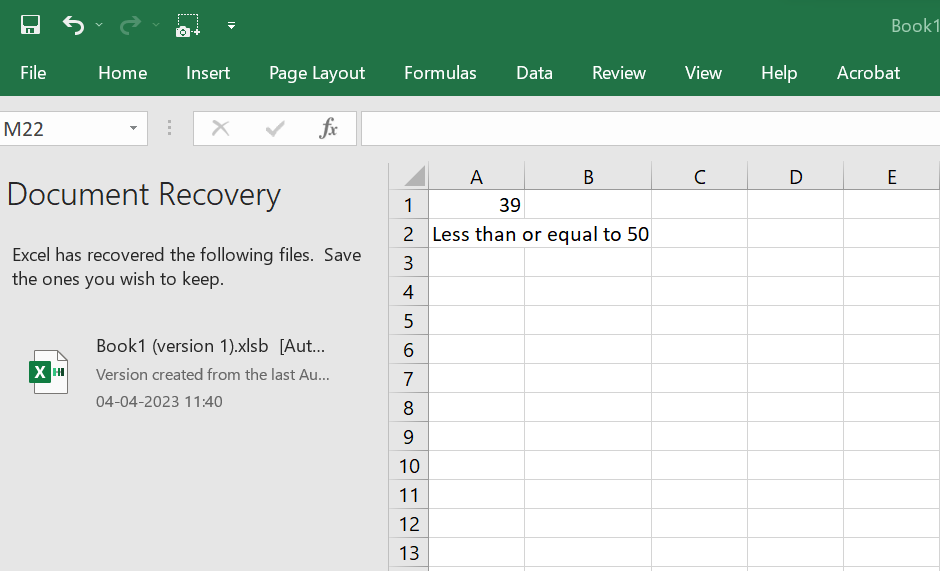
Task: Select column D header
Action: [x=796, y=177]
